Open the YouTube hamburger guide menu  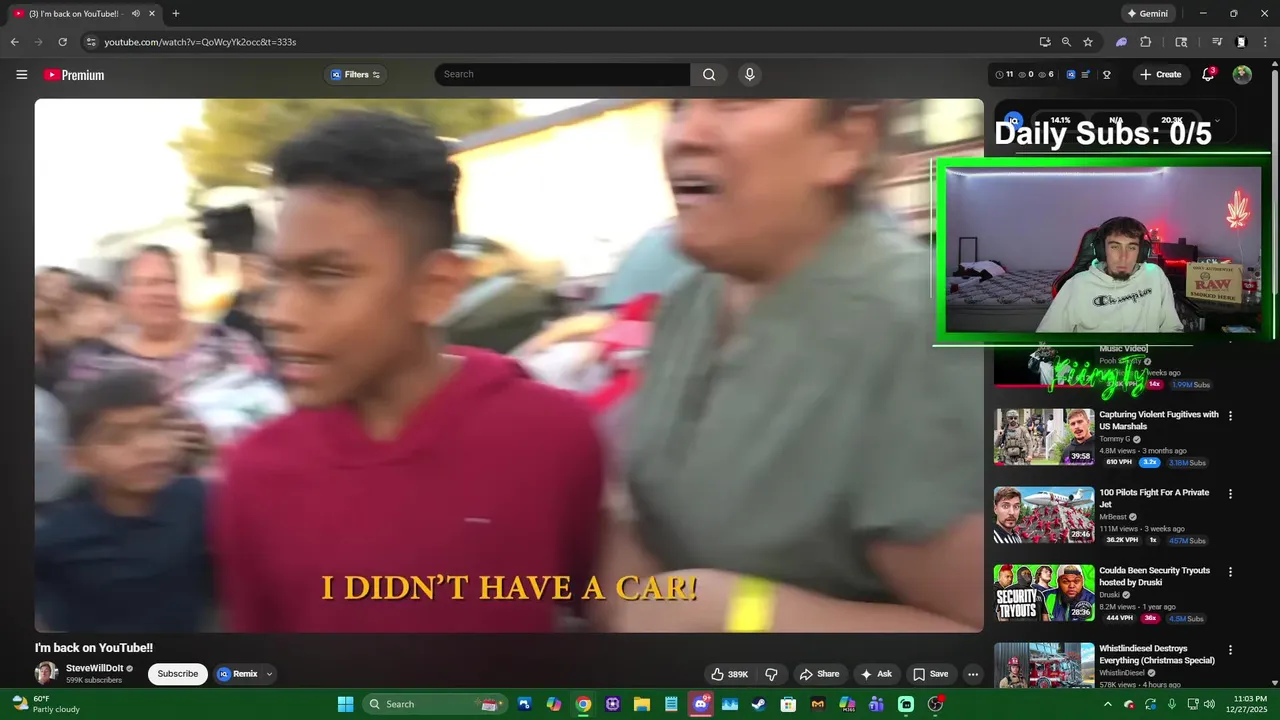(21, 74)
